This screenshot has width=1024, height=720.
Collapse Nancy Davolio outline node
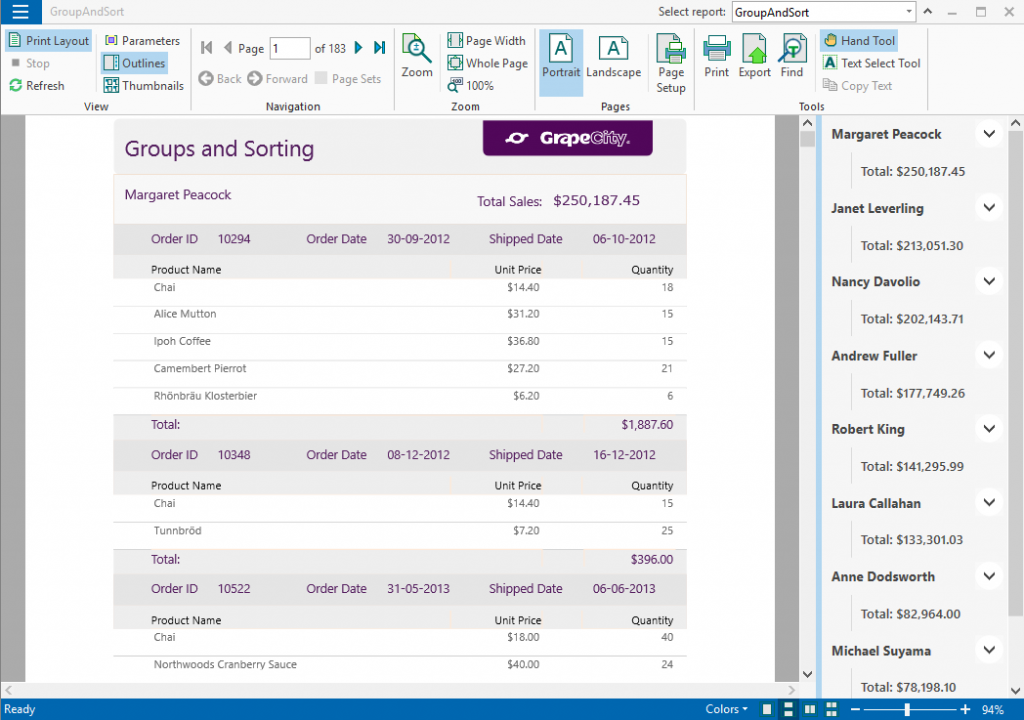tap(989, 282)
